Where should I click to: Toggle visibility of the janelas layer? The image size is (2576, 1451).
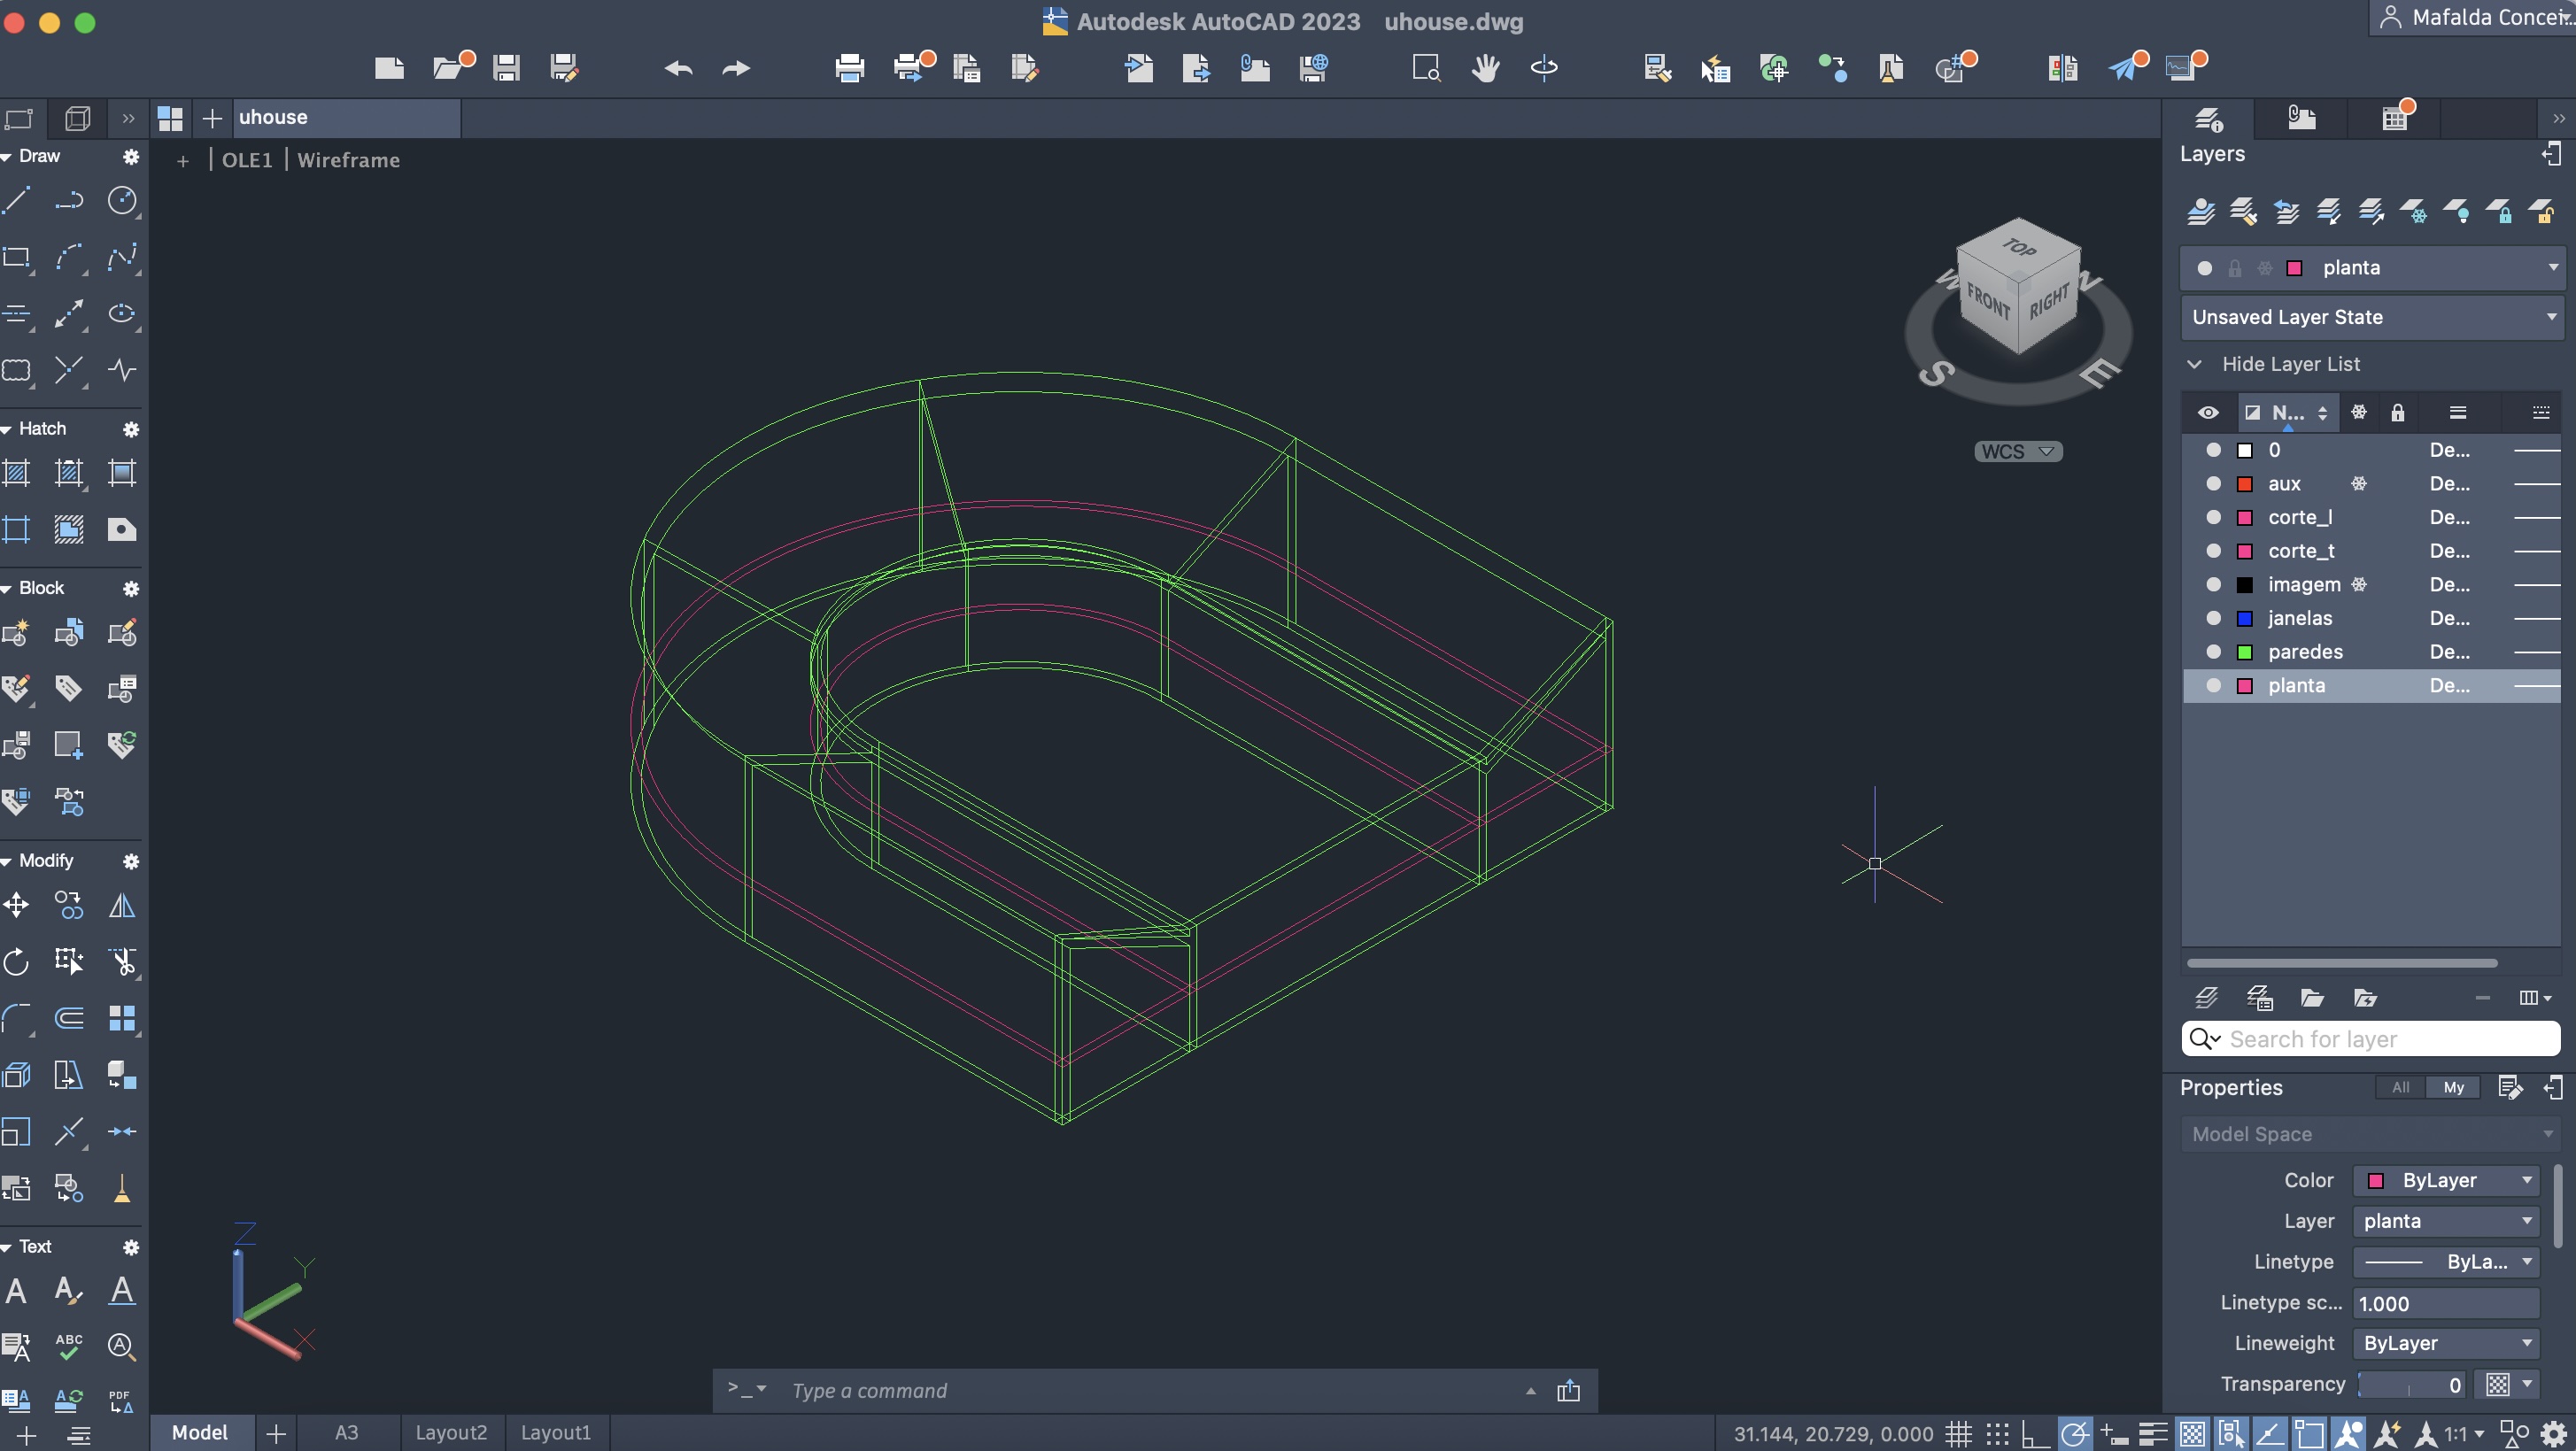(2213, 618)
